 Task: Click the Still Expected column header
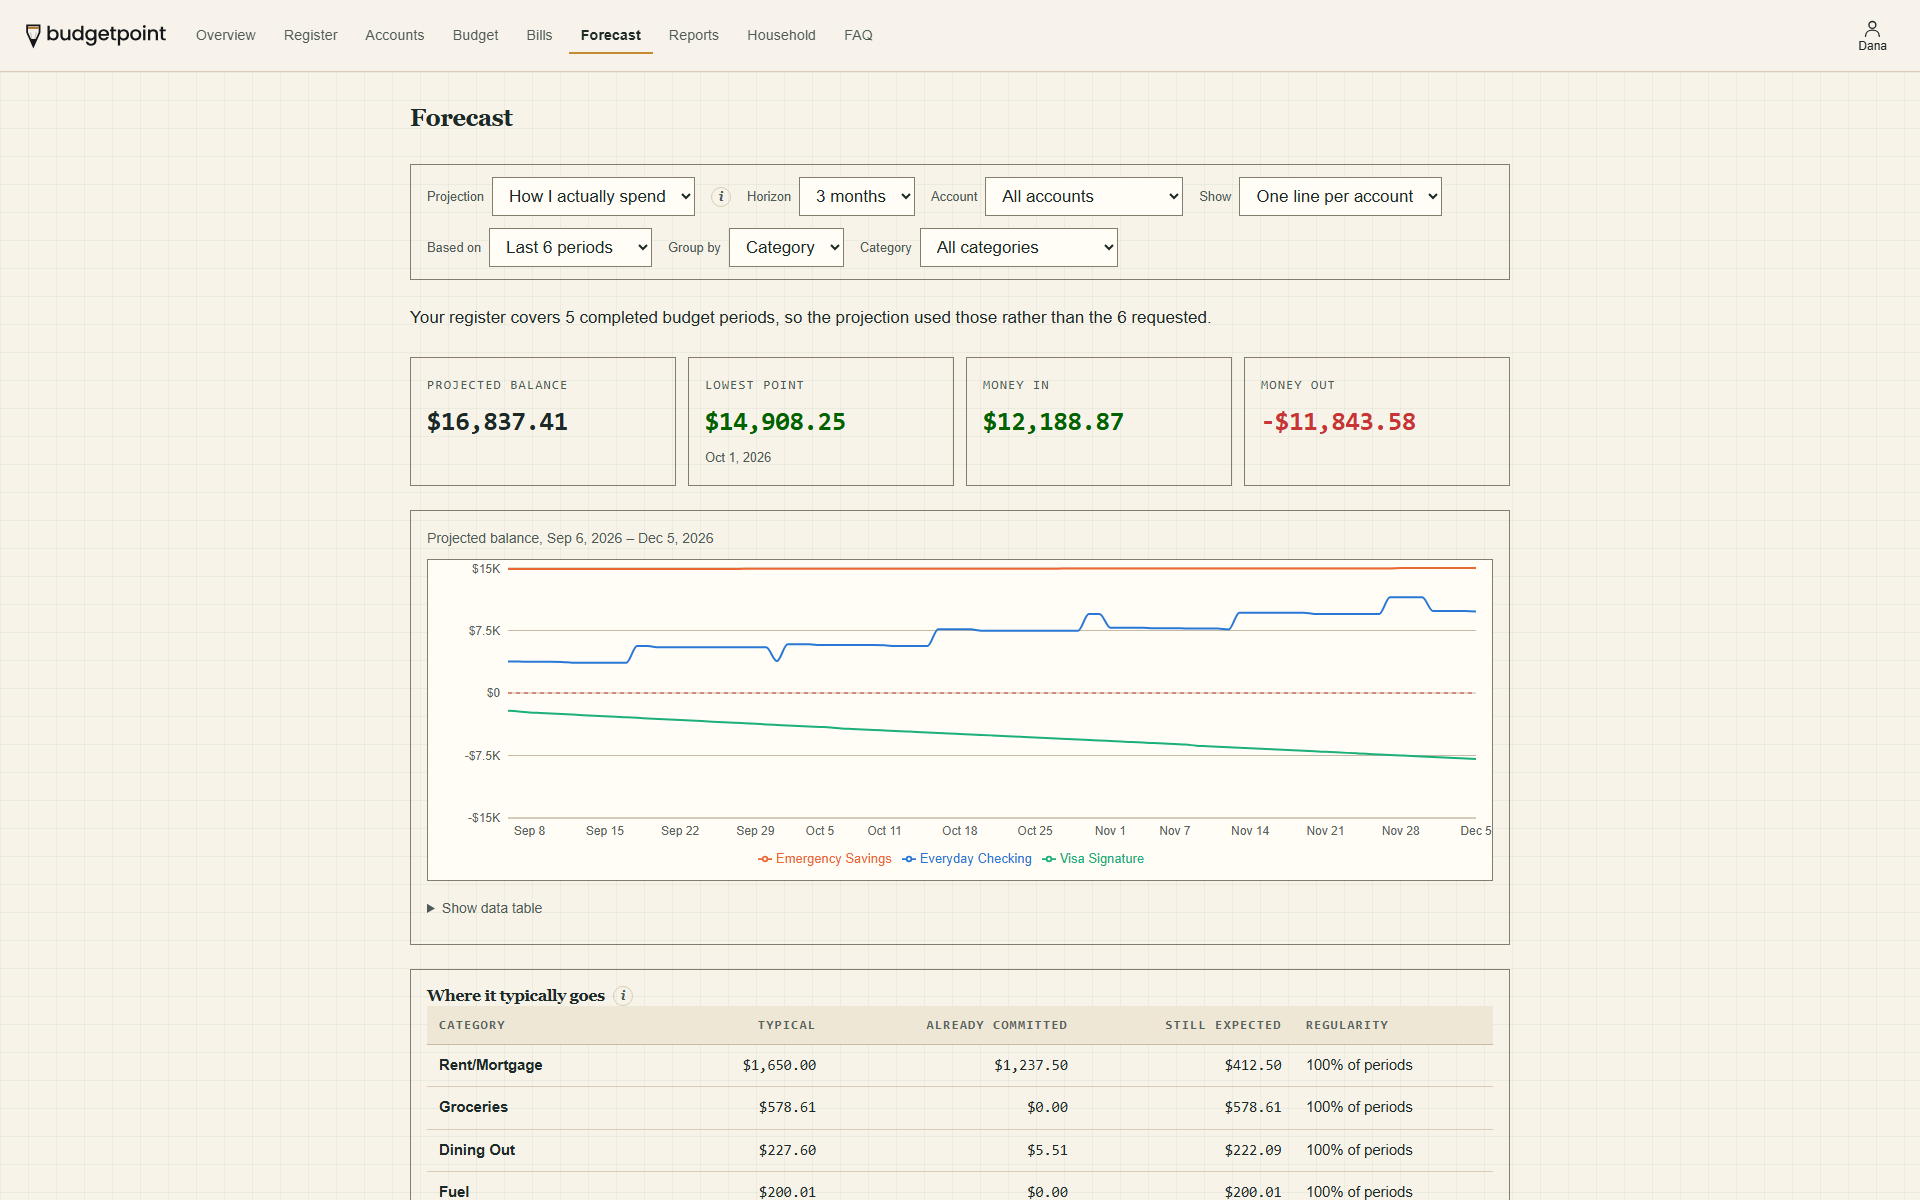tap(1223, 1025)
